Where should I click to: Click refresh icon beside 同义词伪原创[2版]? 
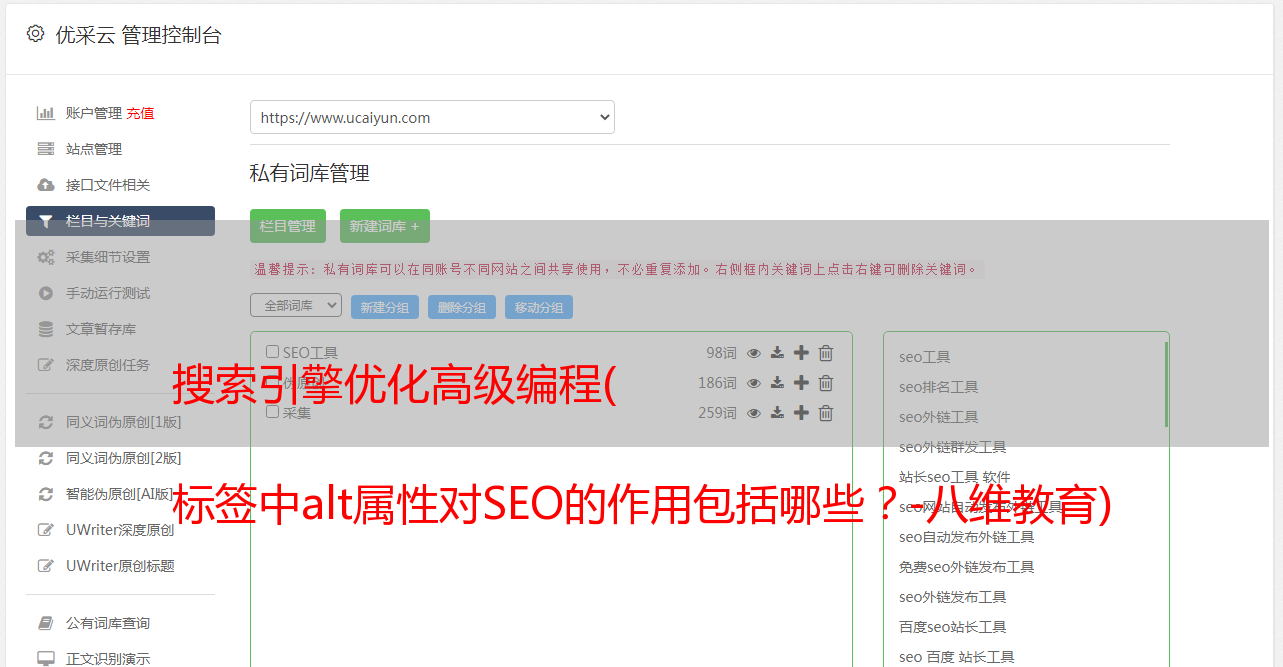46,458
